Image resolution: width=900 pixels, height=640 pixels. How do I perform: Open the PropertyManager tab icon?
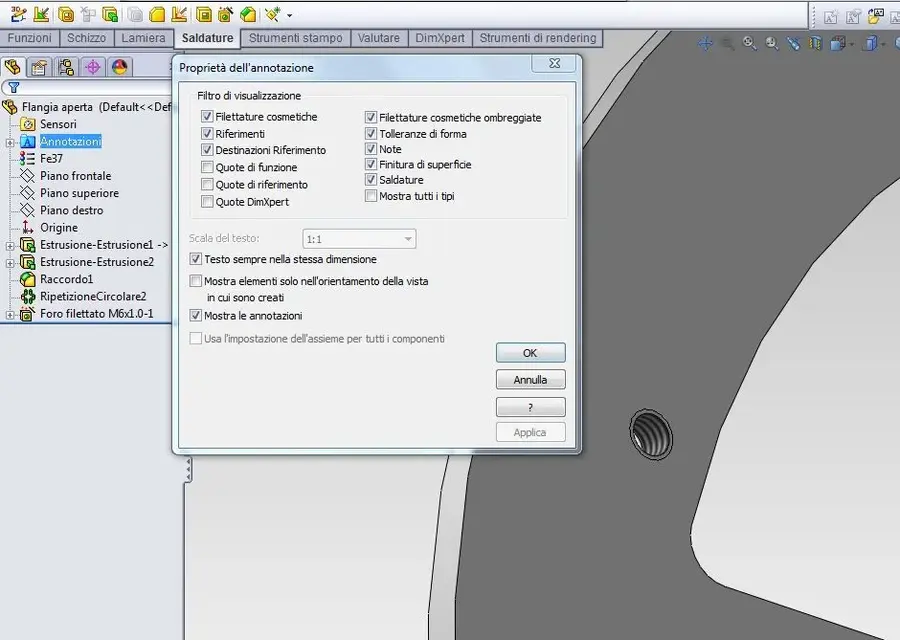click(38, 67)
